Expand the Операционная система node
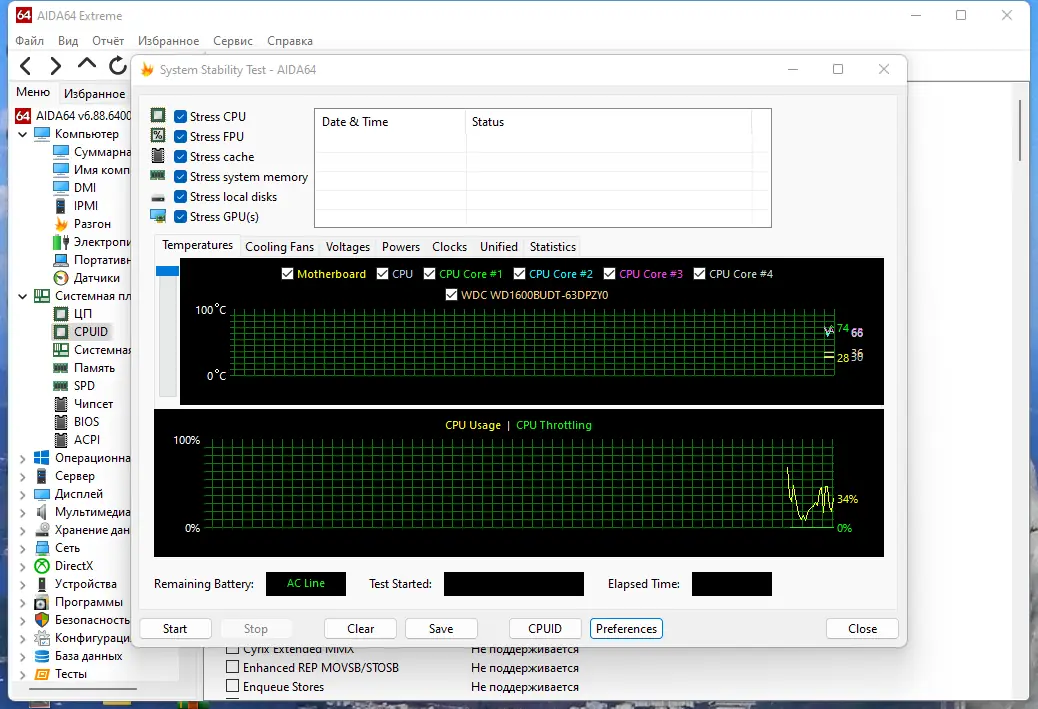This screenshot has width=1038, height=709. pos(23,458)
